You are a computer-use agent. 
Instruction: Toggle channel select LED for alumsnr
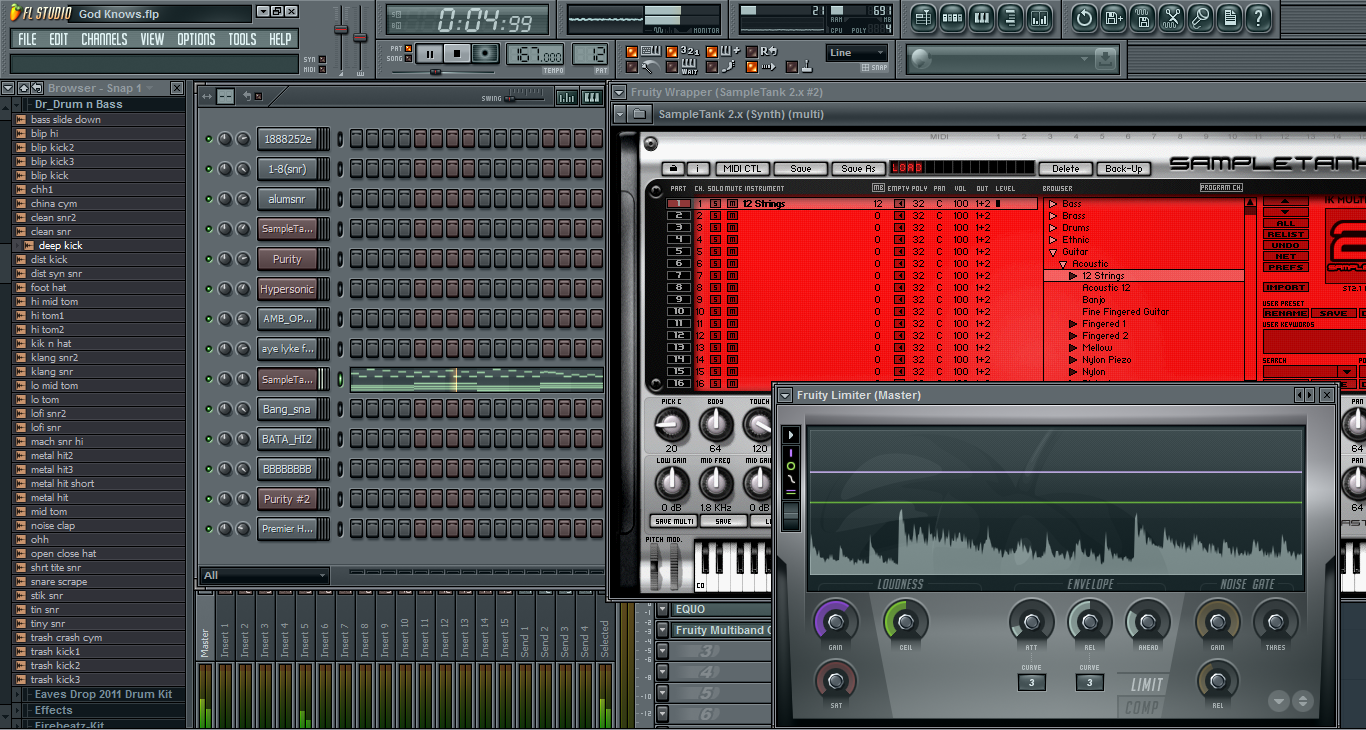(340, 199)
